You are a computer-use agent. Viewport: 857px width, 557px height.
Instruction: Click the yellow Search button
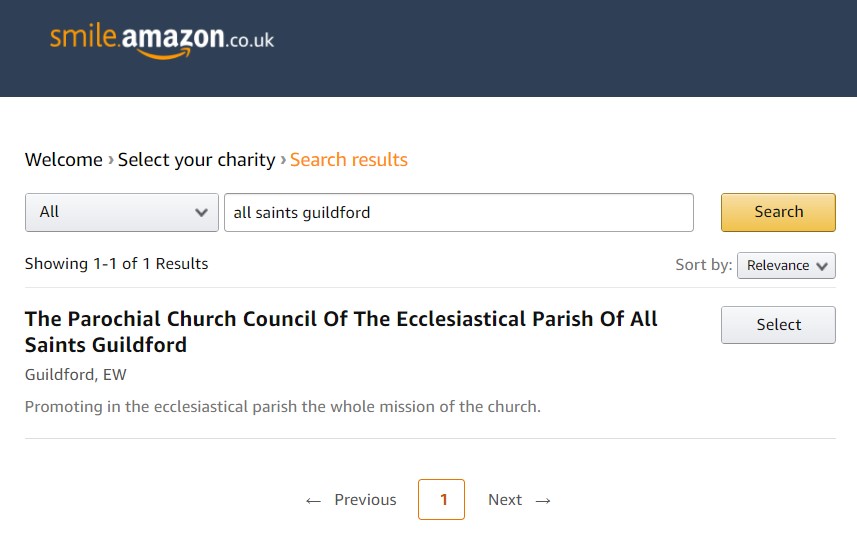pos(778,212)
